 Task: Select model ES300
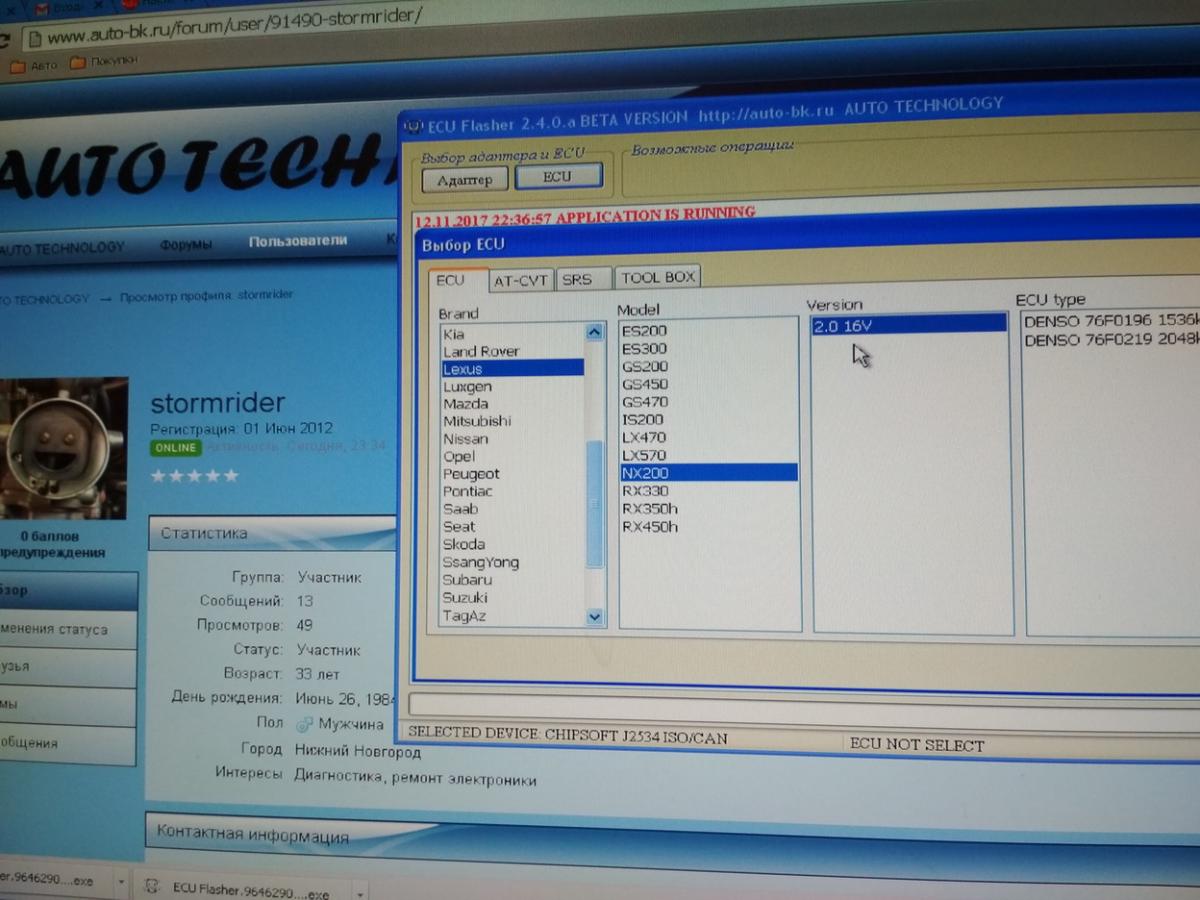click(x=644, y=348)
